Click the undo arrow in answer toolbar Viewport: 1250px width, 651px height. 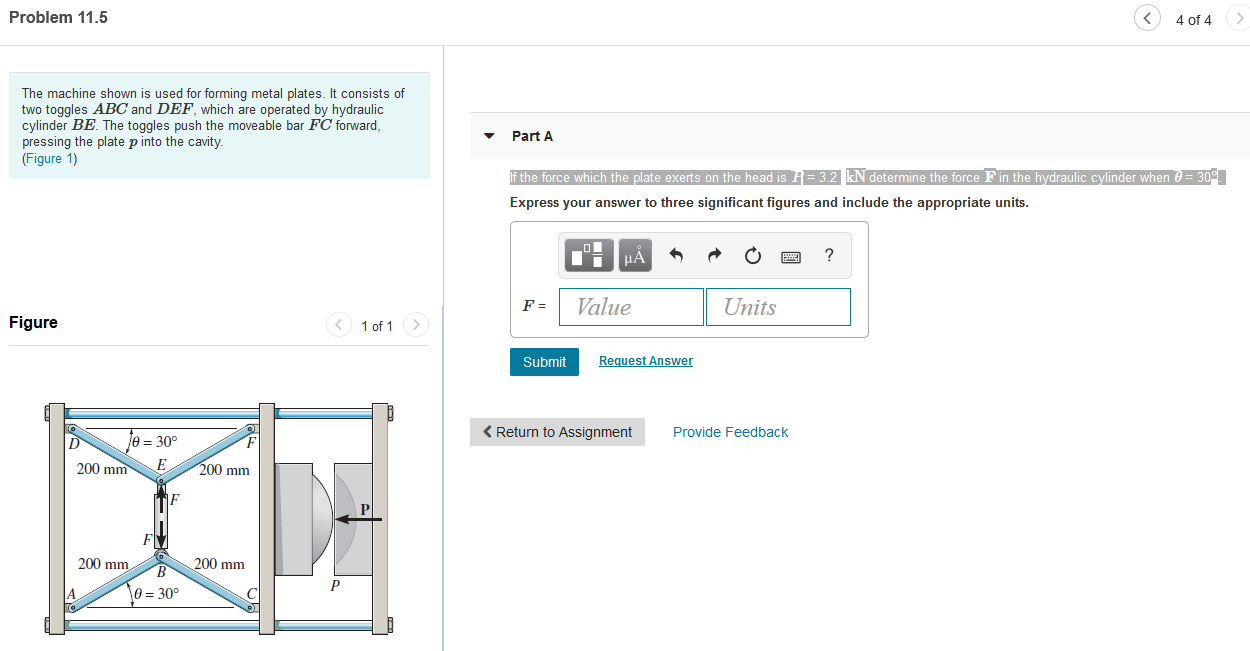(x=677, y=255)
